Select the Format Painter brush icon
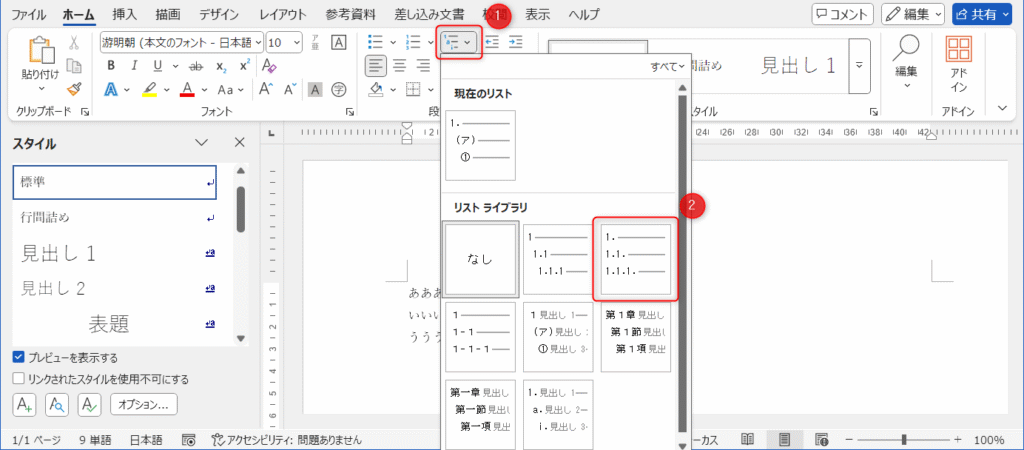The height and width of the screenshot is (450, 1024). [x=74, y=89]
